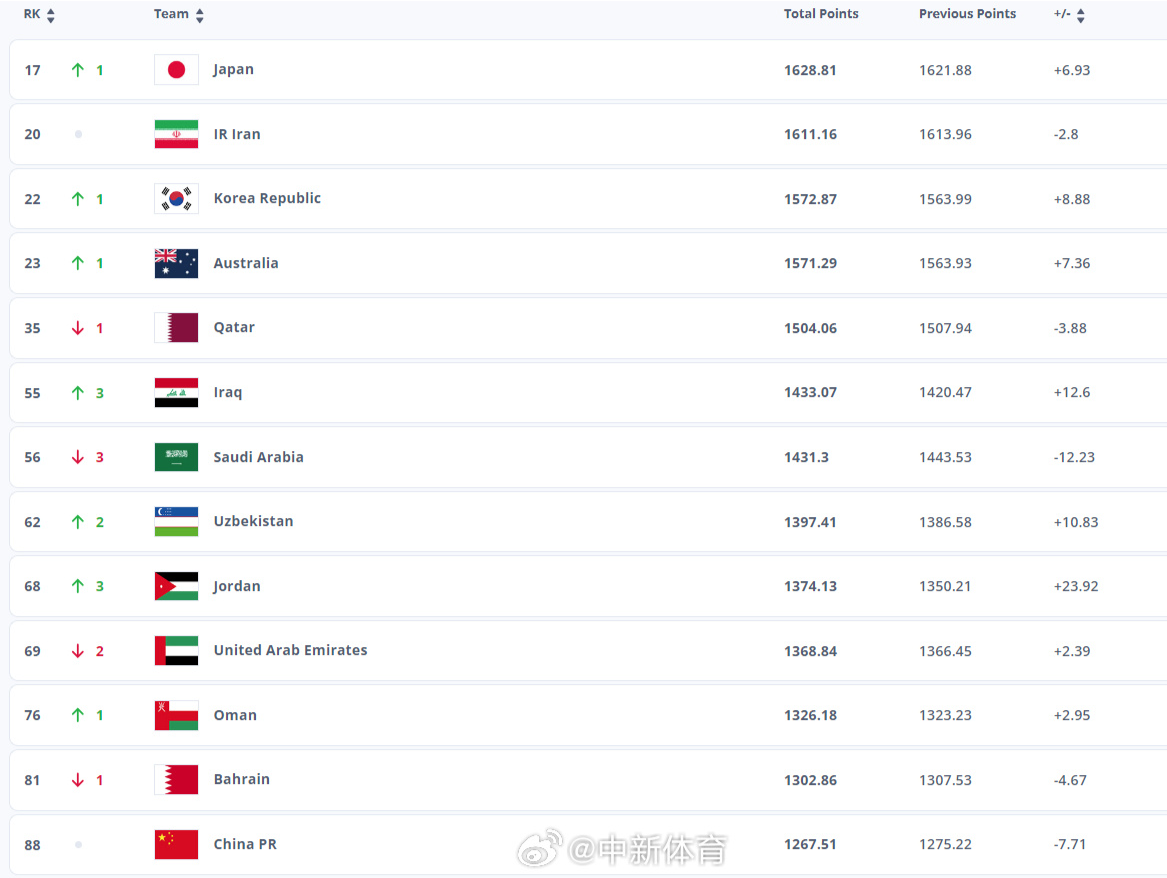This screenshot has height=878, width=1167.
Task: Click the Saudi Arabia flag icon
Action: (x=176, y=457)
